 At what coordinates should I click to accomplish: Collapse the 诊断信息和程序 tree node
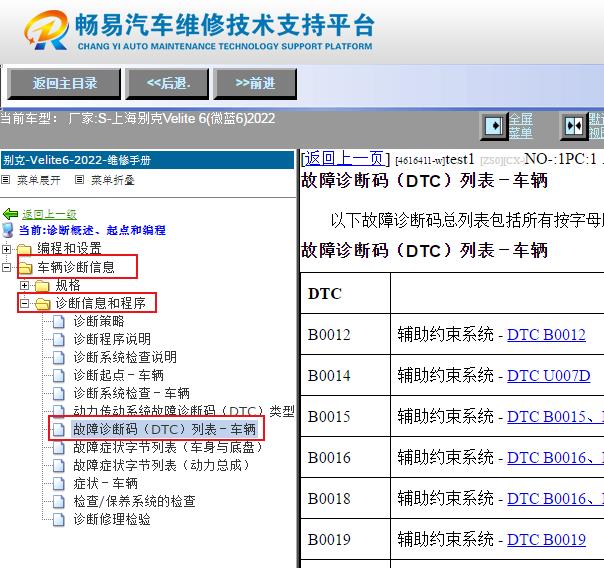[x=24, y=303]
